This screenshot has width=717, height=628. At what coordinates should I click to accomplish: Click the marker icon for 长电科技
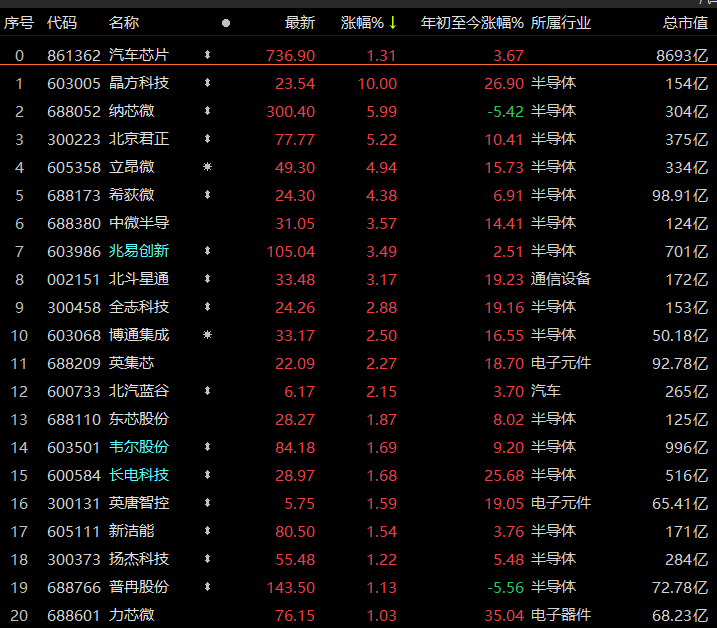point(207,475)
